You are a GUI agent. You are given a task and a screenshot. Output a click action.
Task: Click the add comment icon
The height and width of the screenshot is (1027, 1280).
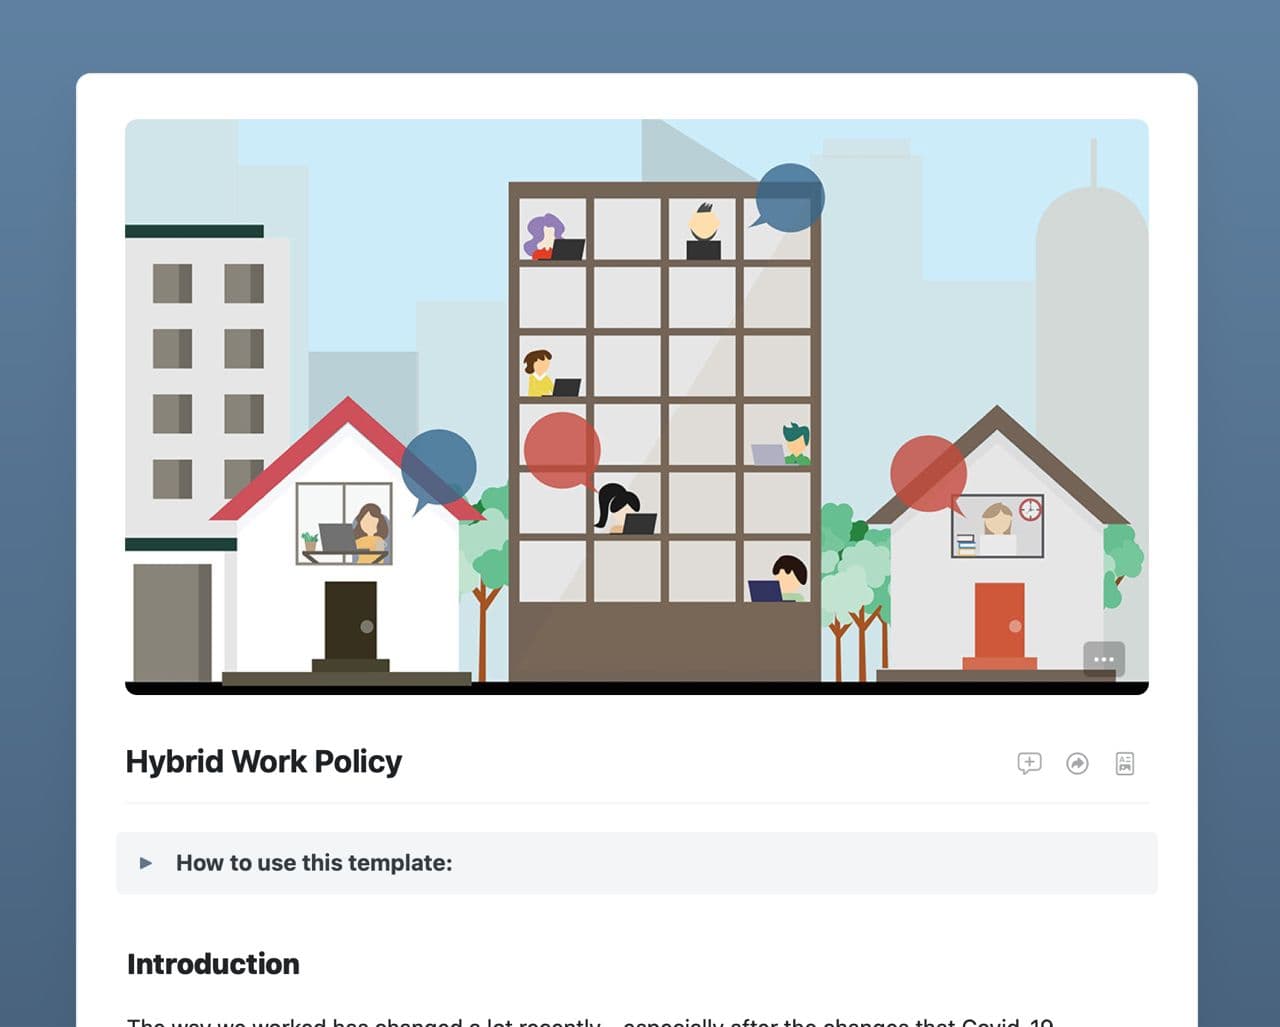pyautogui.click(x=1029, y=764)
